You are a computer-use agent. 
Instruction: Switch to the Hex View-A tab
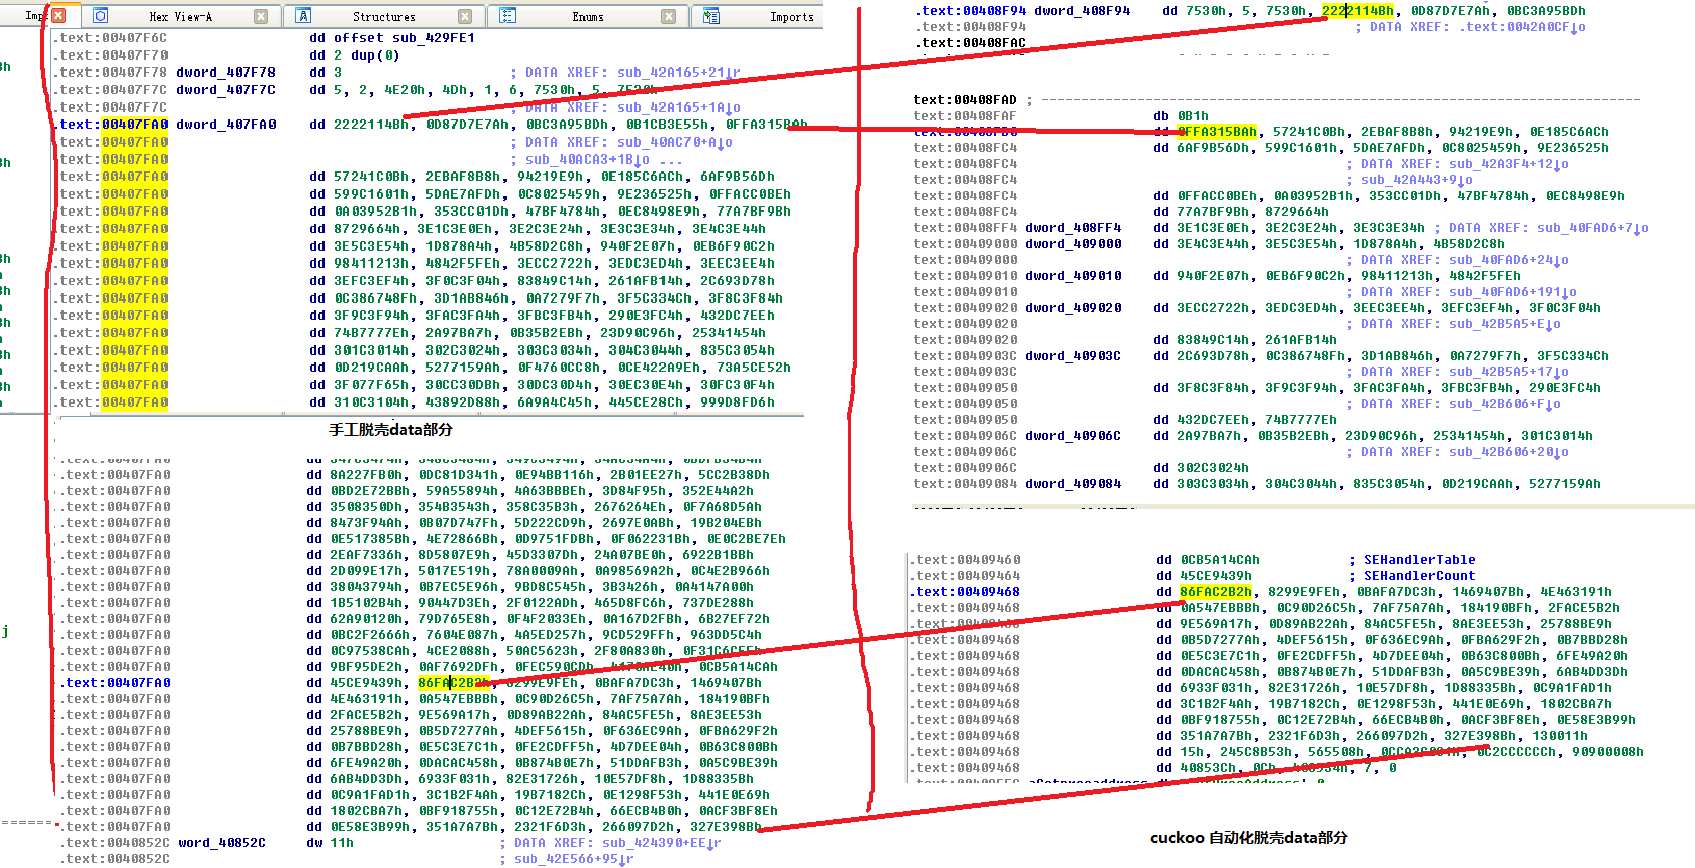180,16
